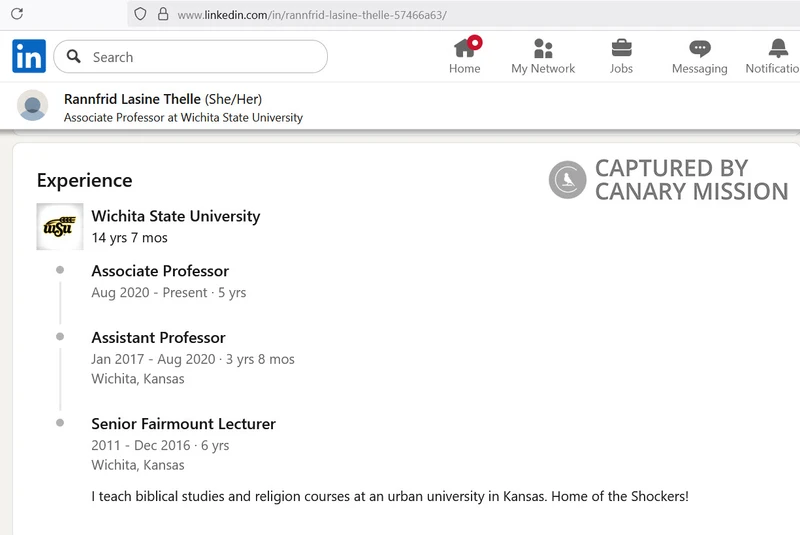Select the LinkedIn URL in the address bar
This screenshot has height=535, width=800.
coord(312,15)
